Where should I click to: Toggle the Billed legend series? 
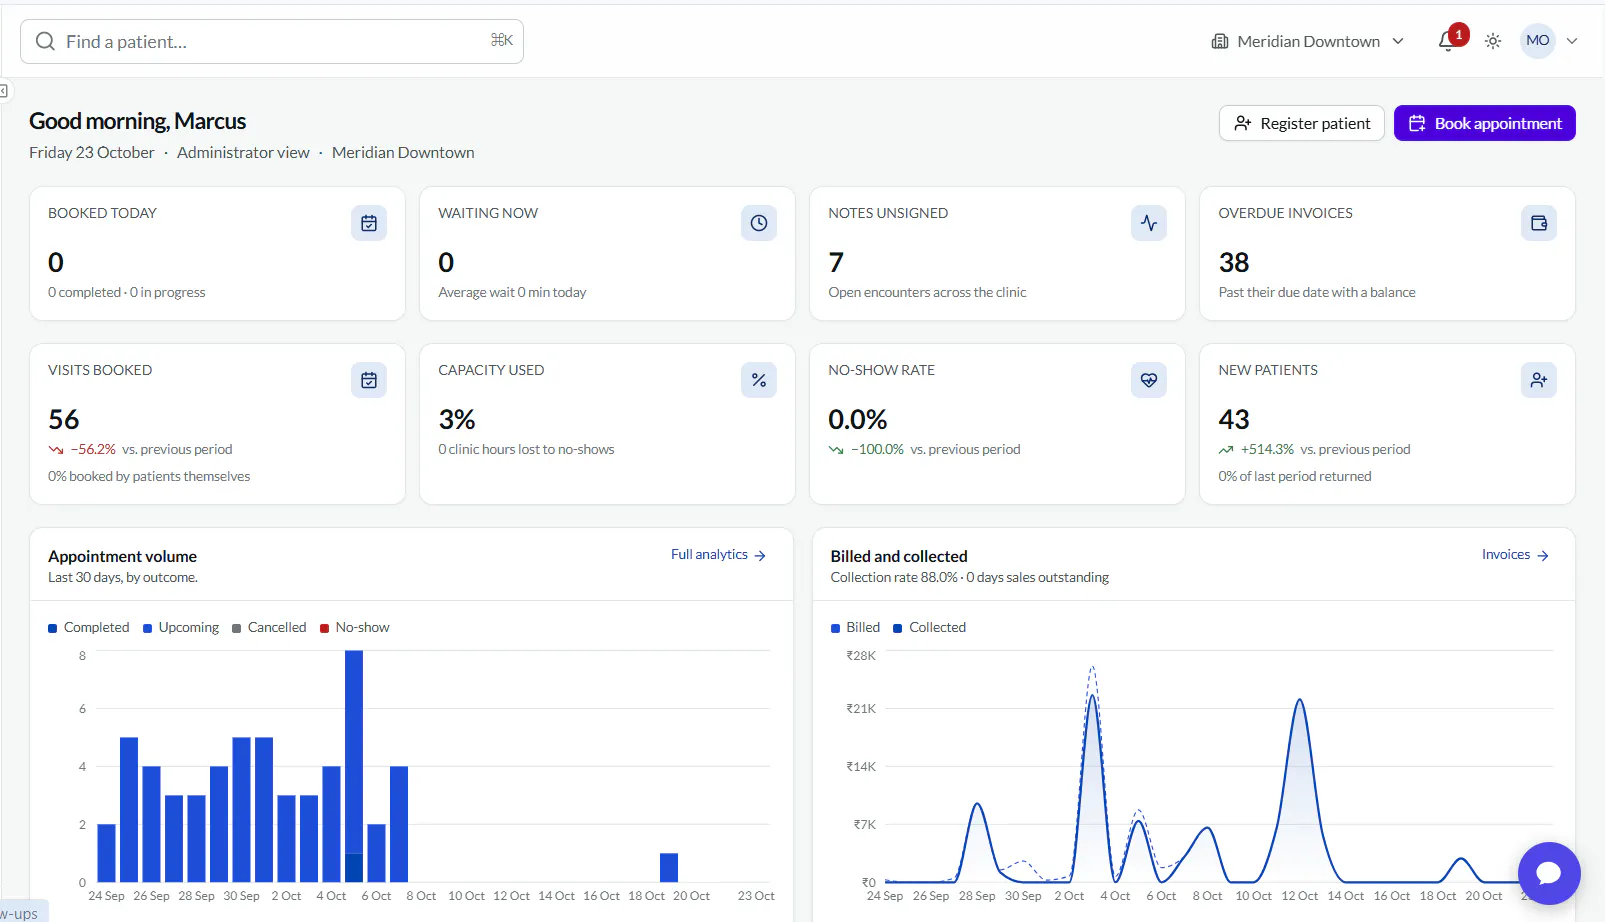point(856,627)
